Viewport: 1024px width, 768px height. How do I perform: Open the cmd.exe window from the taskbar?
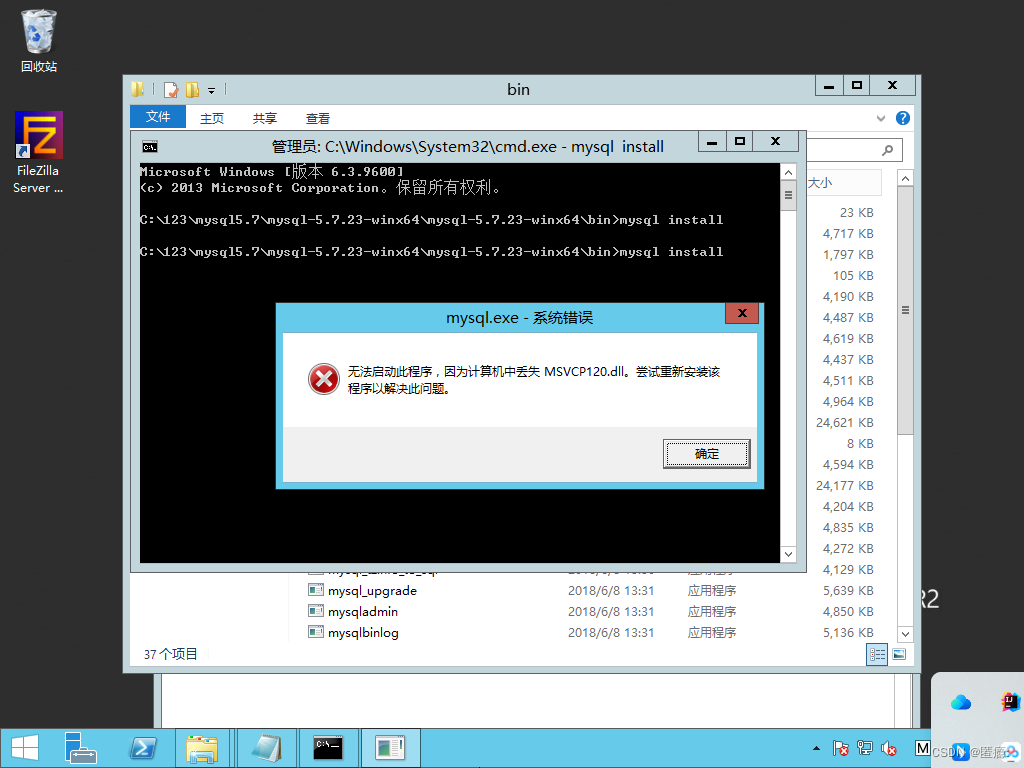click(x=327, y=747)
